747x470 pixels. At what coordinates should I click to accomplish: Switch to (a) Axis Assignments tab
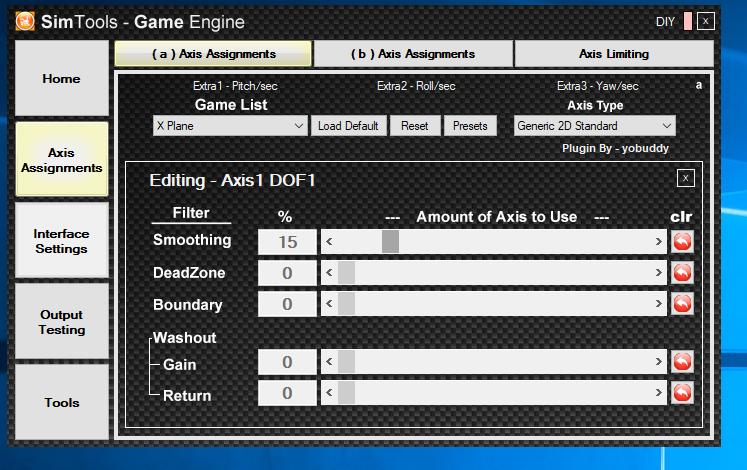213,54
